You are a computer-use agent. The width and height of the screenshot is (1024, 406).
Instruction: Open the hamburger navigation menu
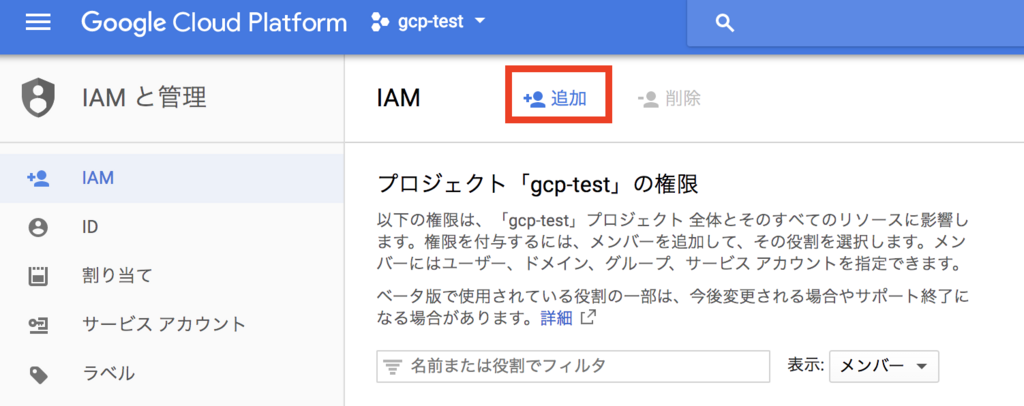(x=38, y=22)
